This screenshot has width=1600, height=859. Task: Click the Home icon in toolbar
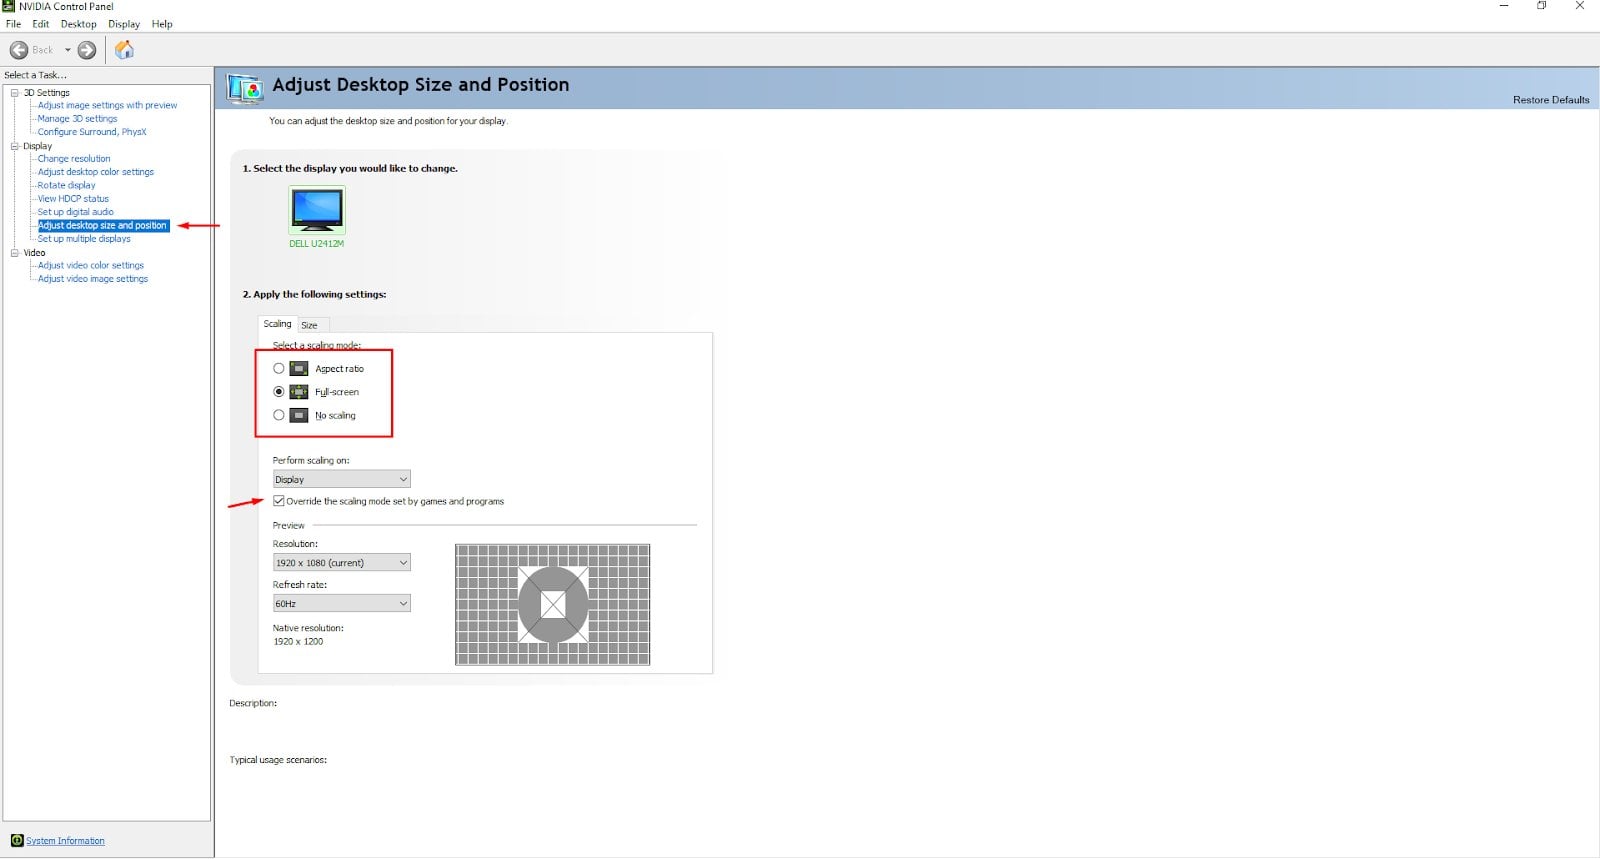tap(124, 50)
